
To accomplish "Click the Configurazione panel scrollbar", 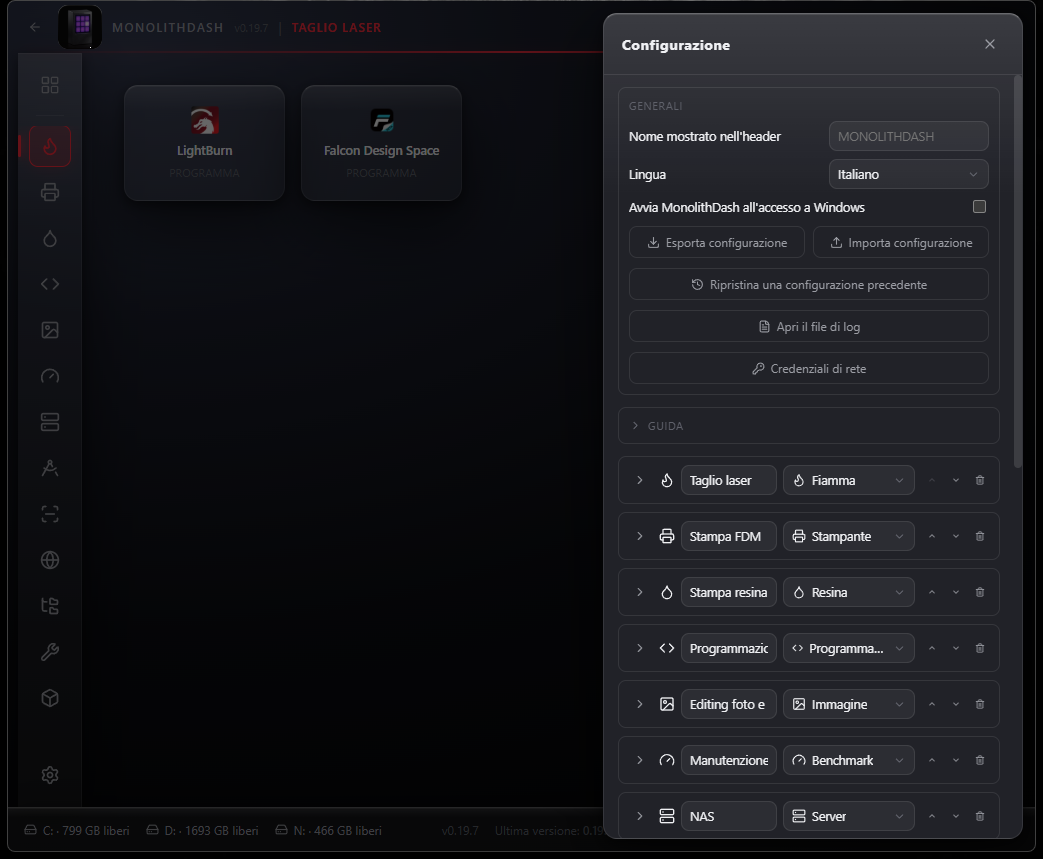I will click(1017, 273).
